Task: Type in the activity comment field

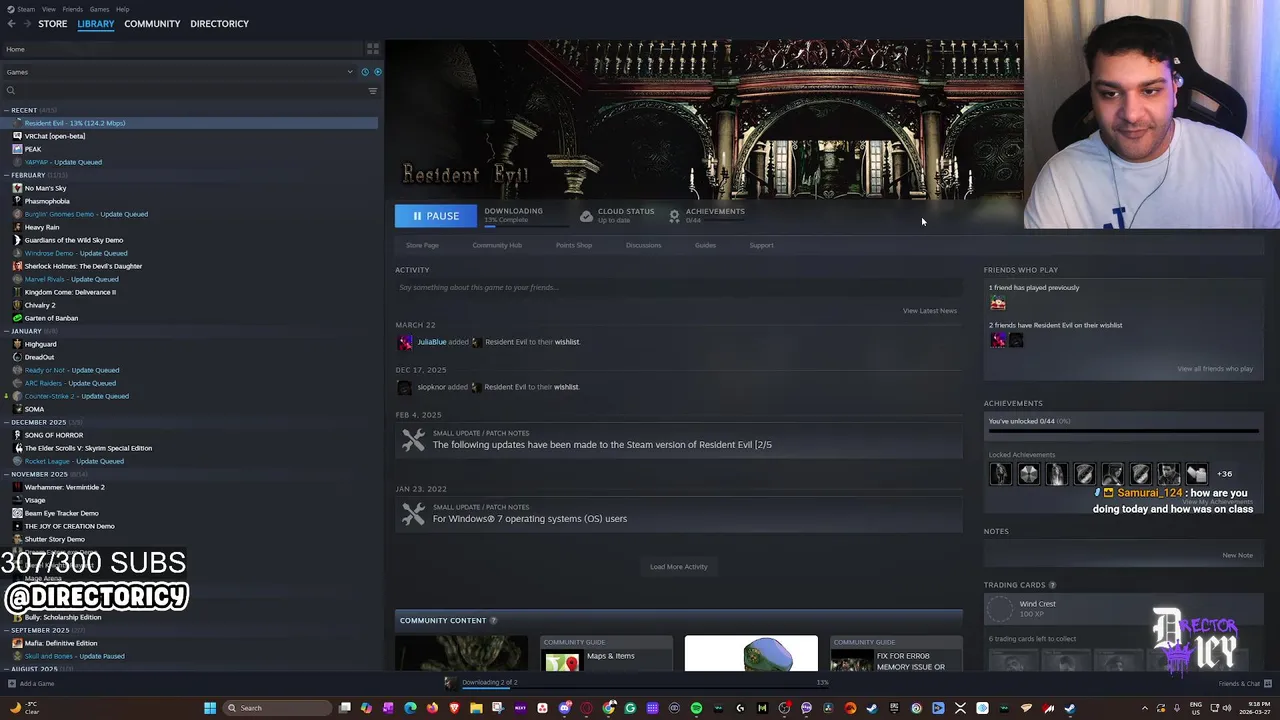Action: (678, 287)
